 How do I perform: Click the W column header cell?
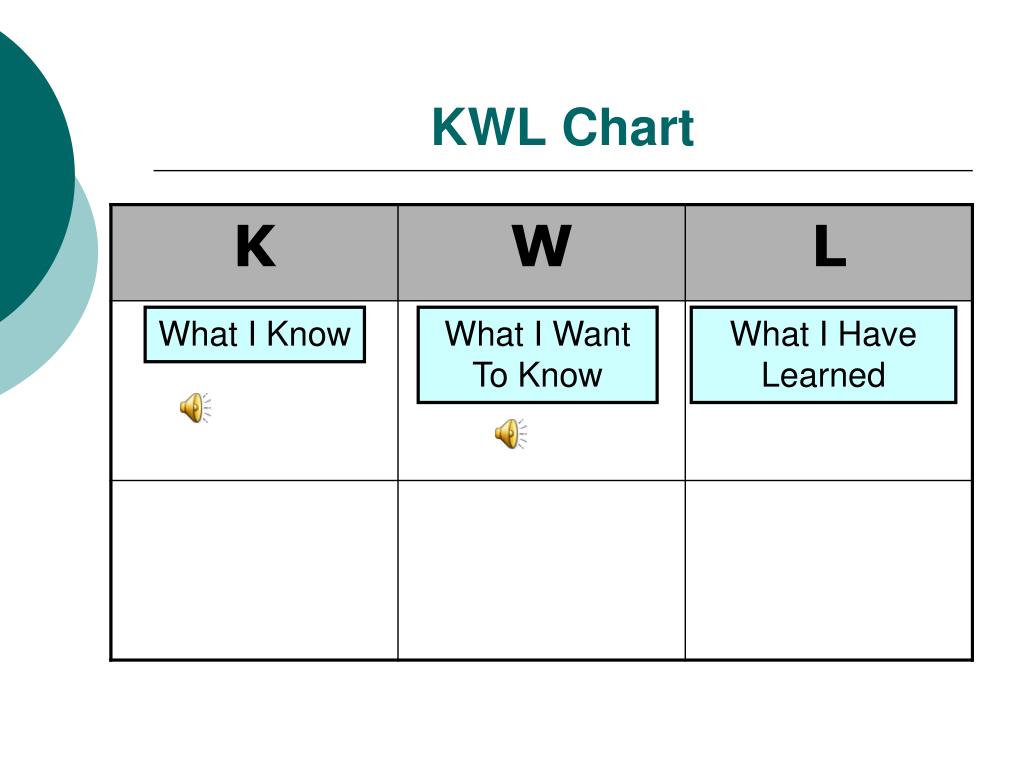click(541, 253)
